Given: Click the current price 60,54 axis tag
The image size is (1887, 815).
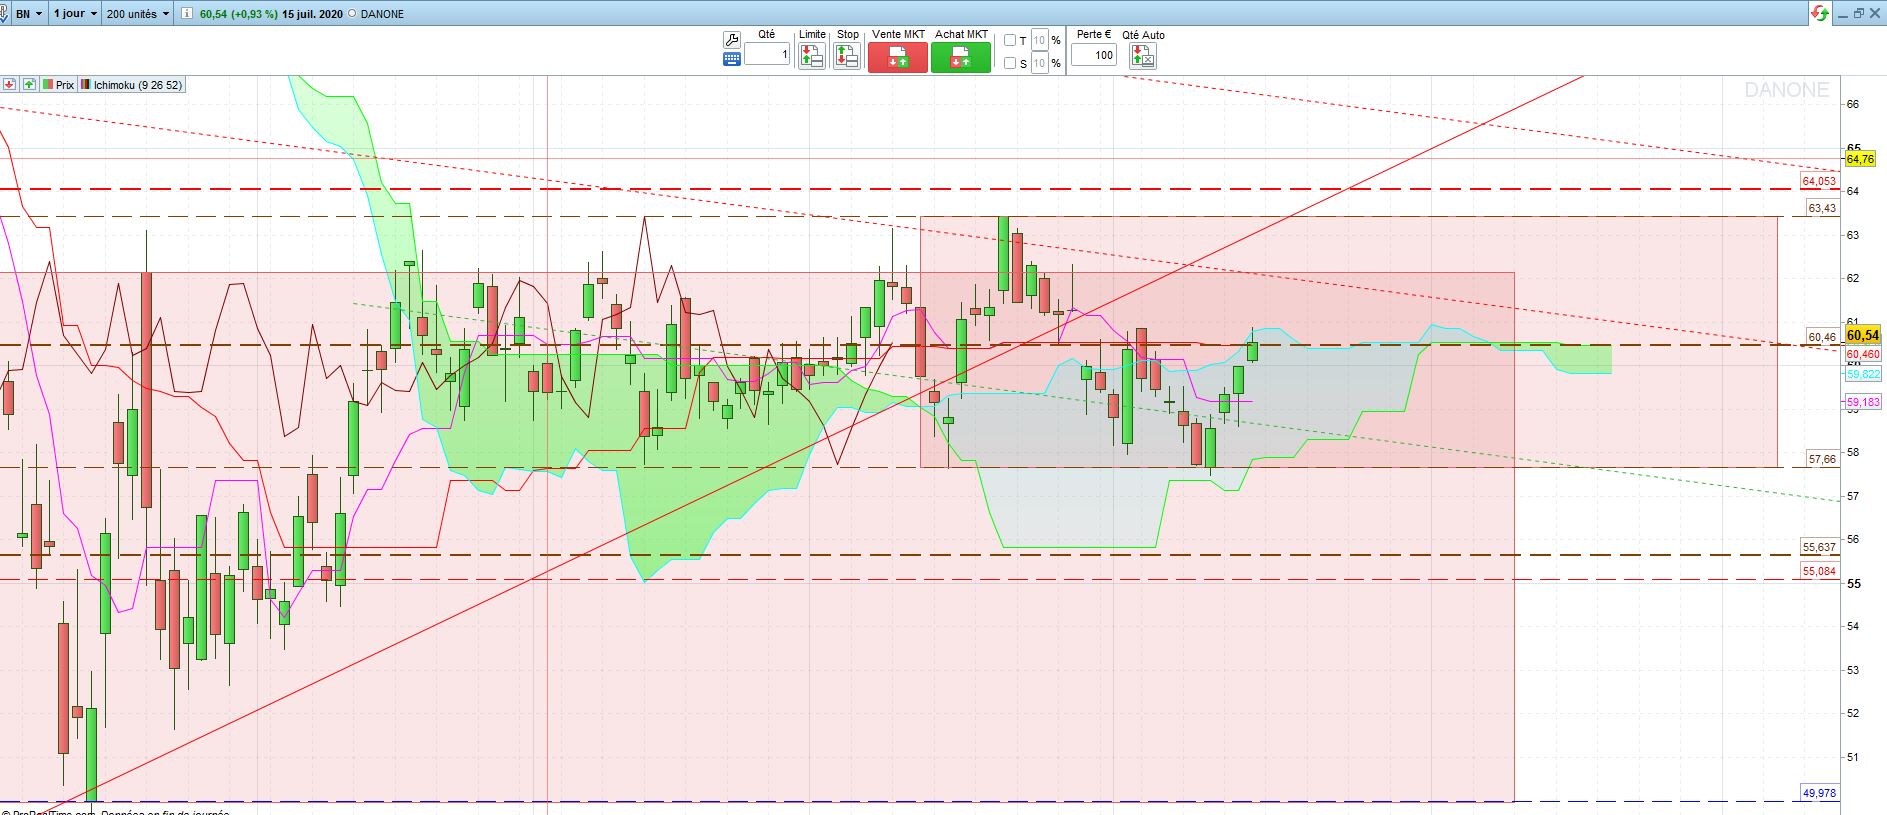Looking at the screenshot, I should pyautogui.click(x=1862, y=336).
